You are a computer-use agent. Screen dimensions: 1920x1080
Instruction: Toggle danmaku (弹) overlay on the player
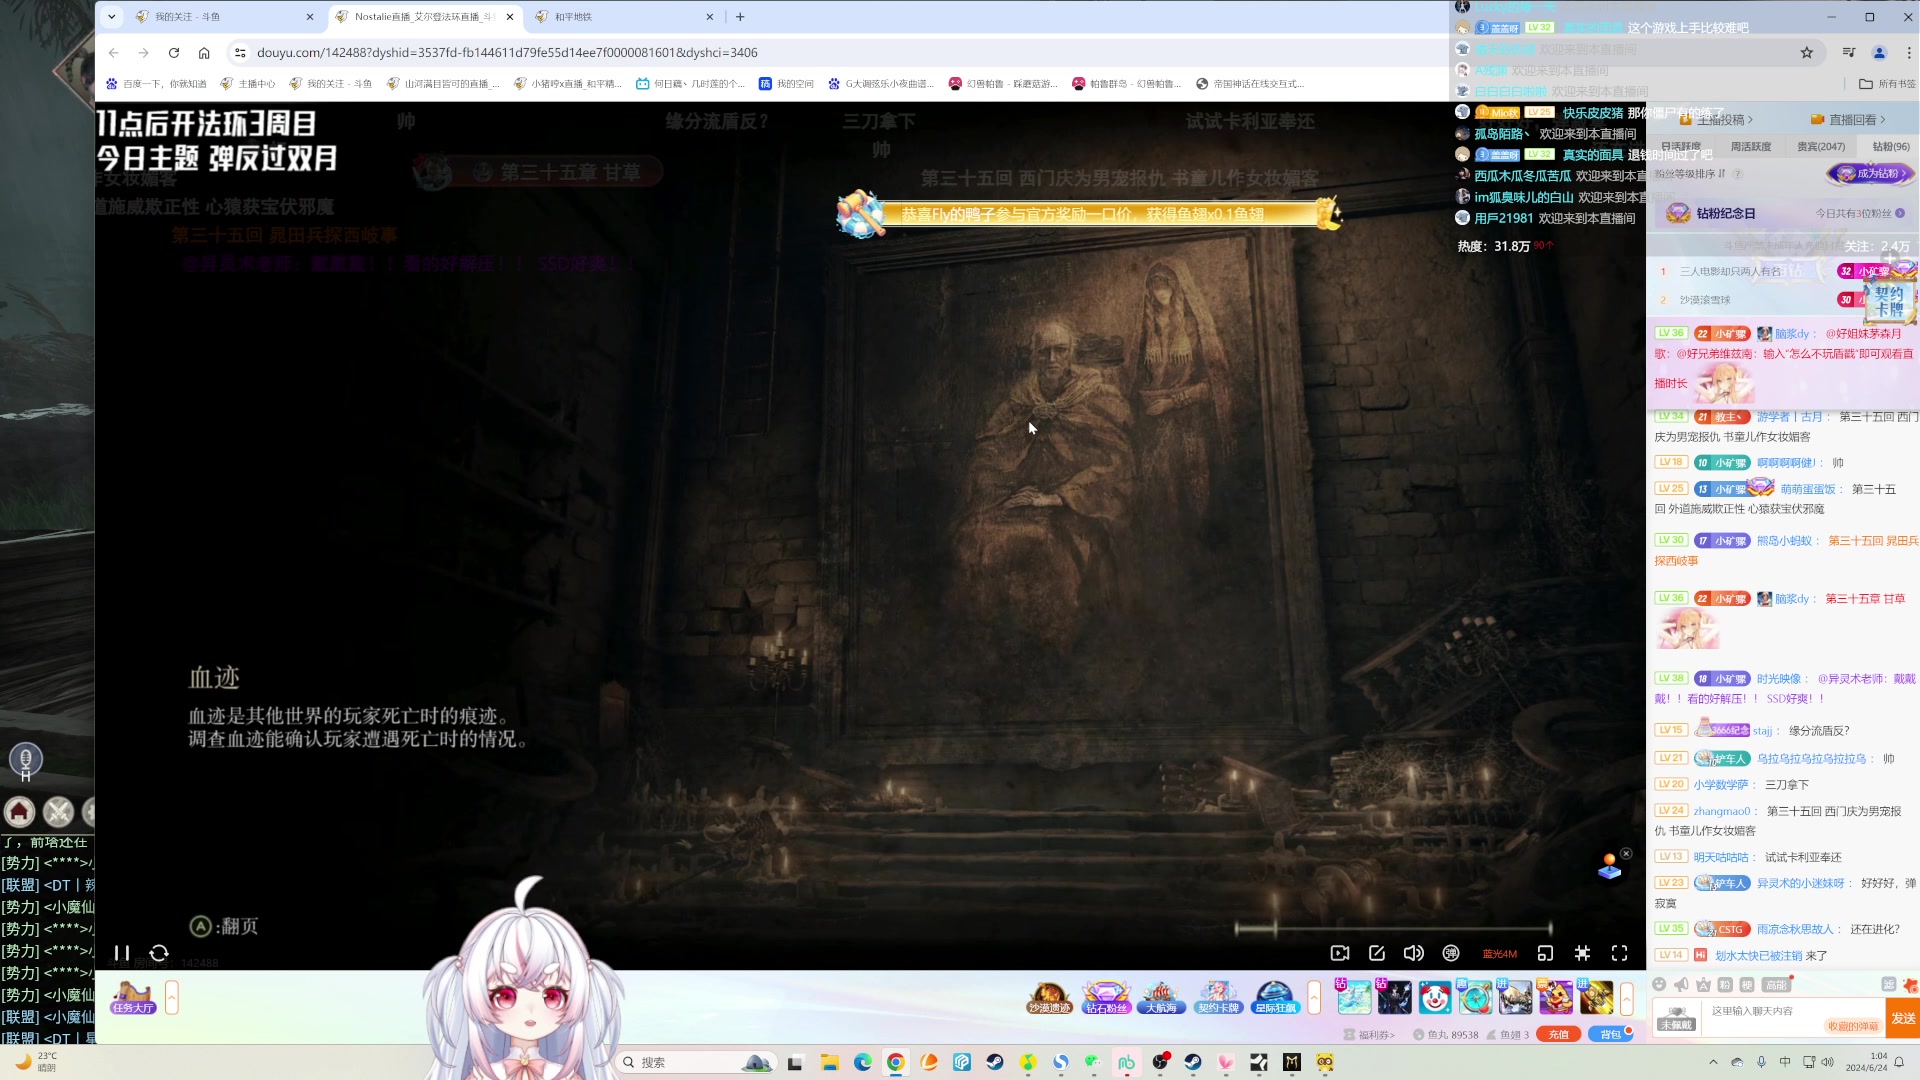(x=1451, y=953)
